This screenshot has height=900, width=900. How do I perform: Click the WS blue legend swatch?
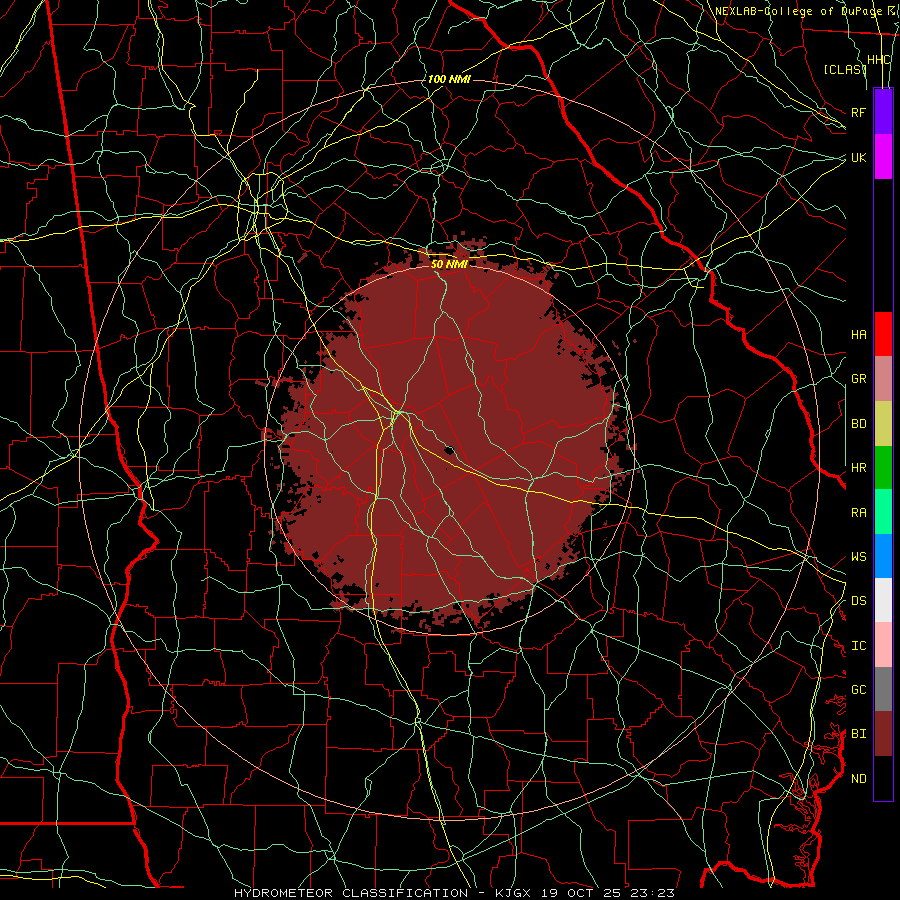pos(883,556)
